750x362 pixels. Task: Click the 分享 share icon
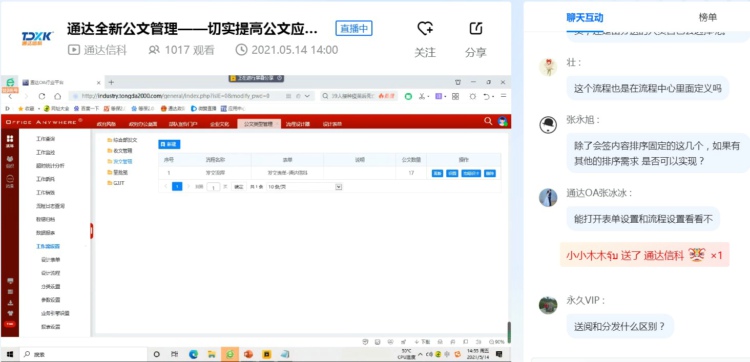pyautogui.click(x=475, y=29)
